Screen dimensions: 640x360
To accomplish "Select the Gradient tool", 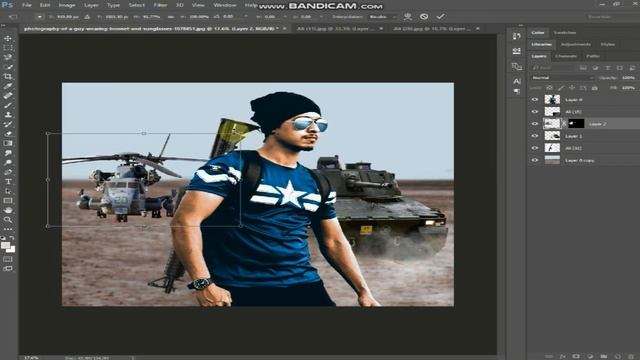I will click(8, 143).
